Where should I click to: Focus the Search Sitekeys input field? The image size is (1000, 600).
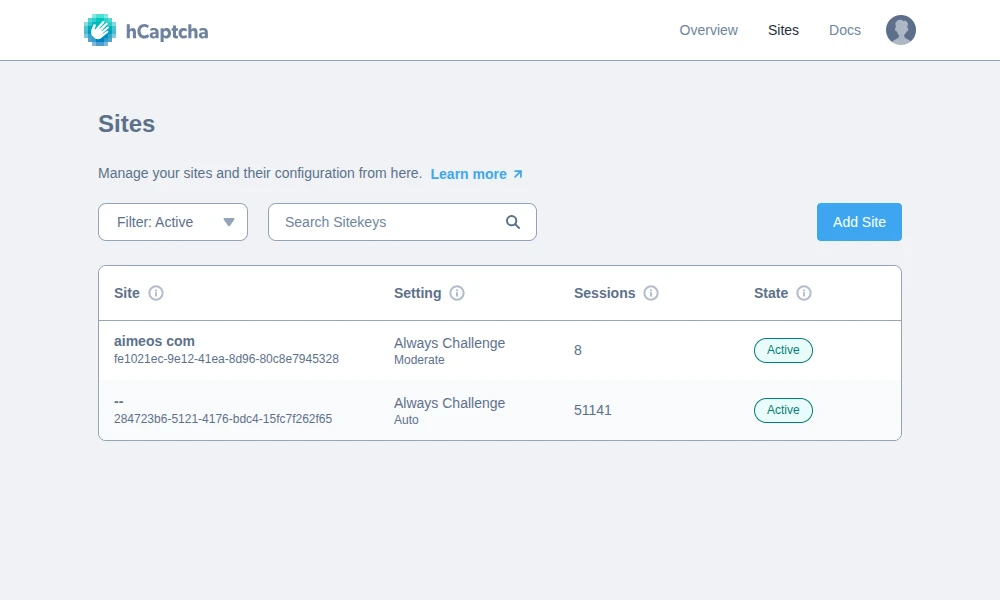[390, 222]
